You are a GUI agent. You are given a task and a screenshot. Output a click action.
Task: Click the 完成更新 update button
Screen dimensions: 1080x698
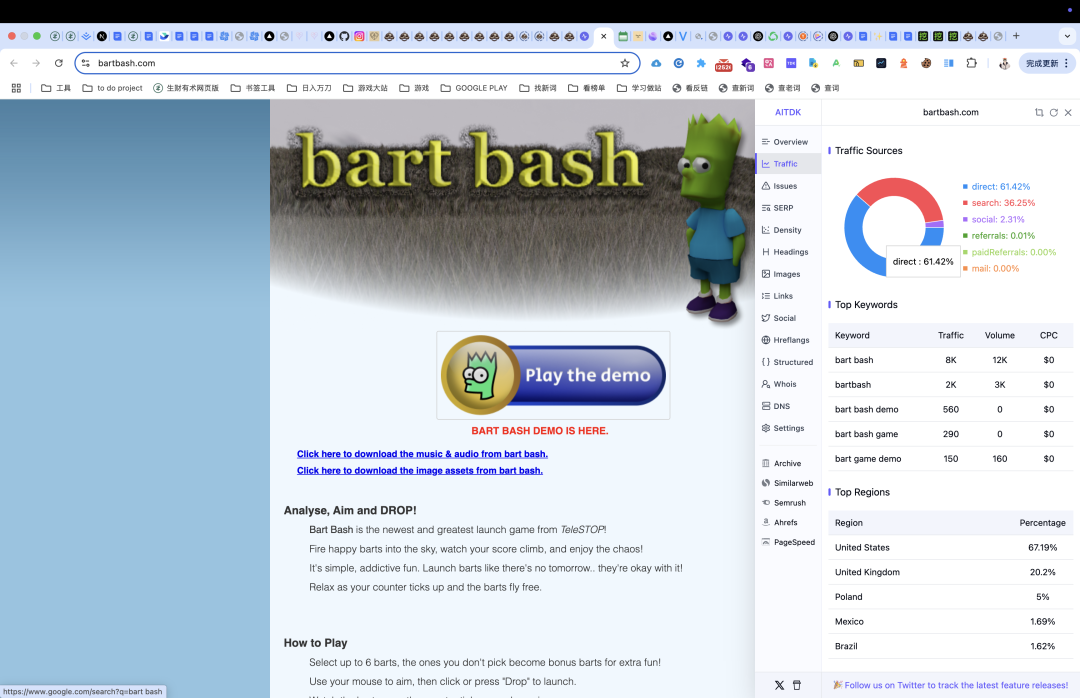(1047, 63)
